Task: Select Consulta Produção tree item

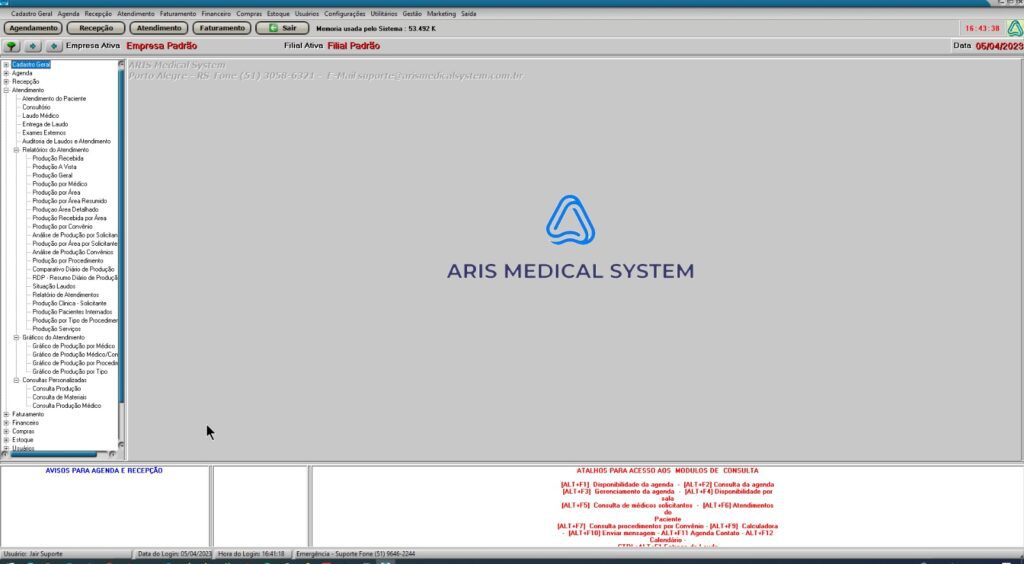Action: click(56, 388)
